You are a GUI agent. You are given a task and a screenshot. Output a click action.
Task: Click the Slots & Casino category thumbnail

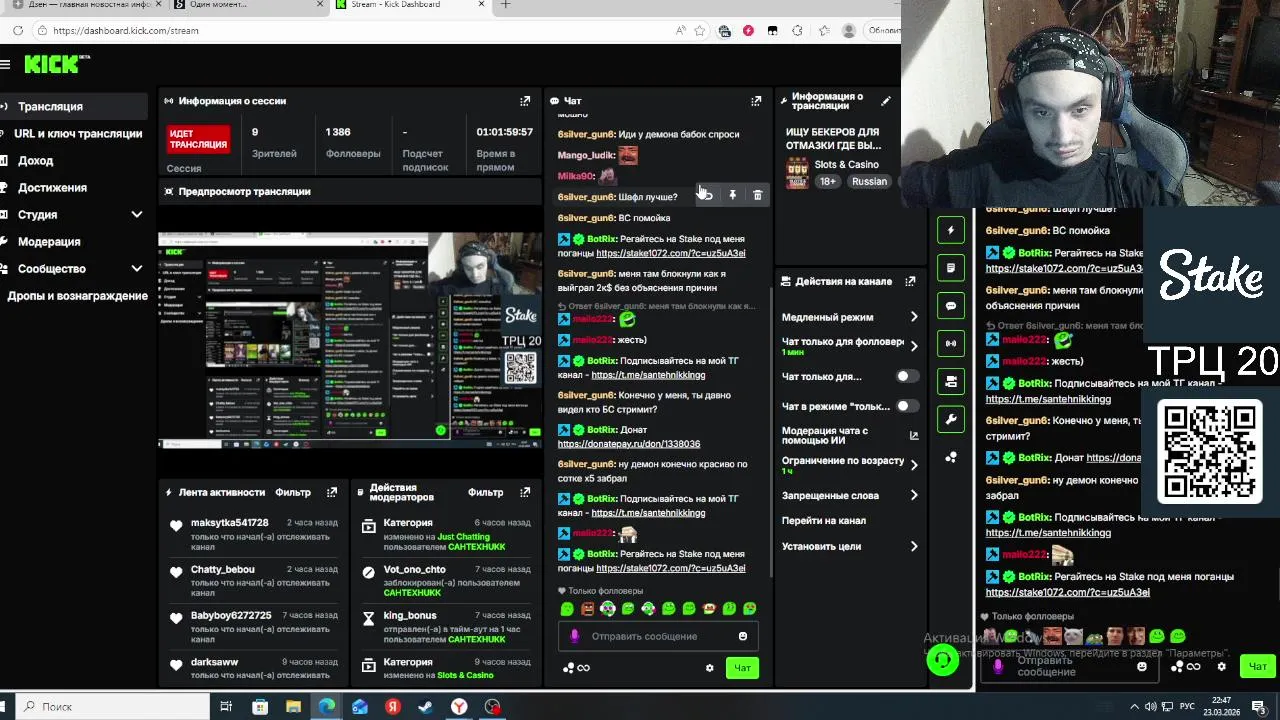797,173
